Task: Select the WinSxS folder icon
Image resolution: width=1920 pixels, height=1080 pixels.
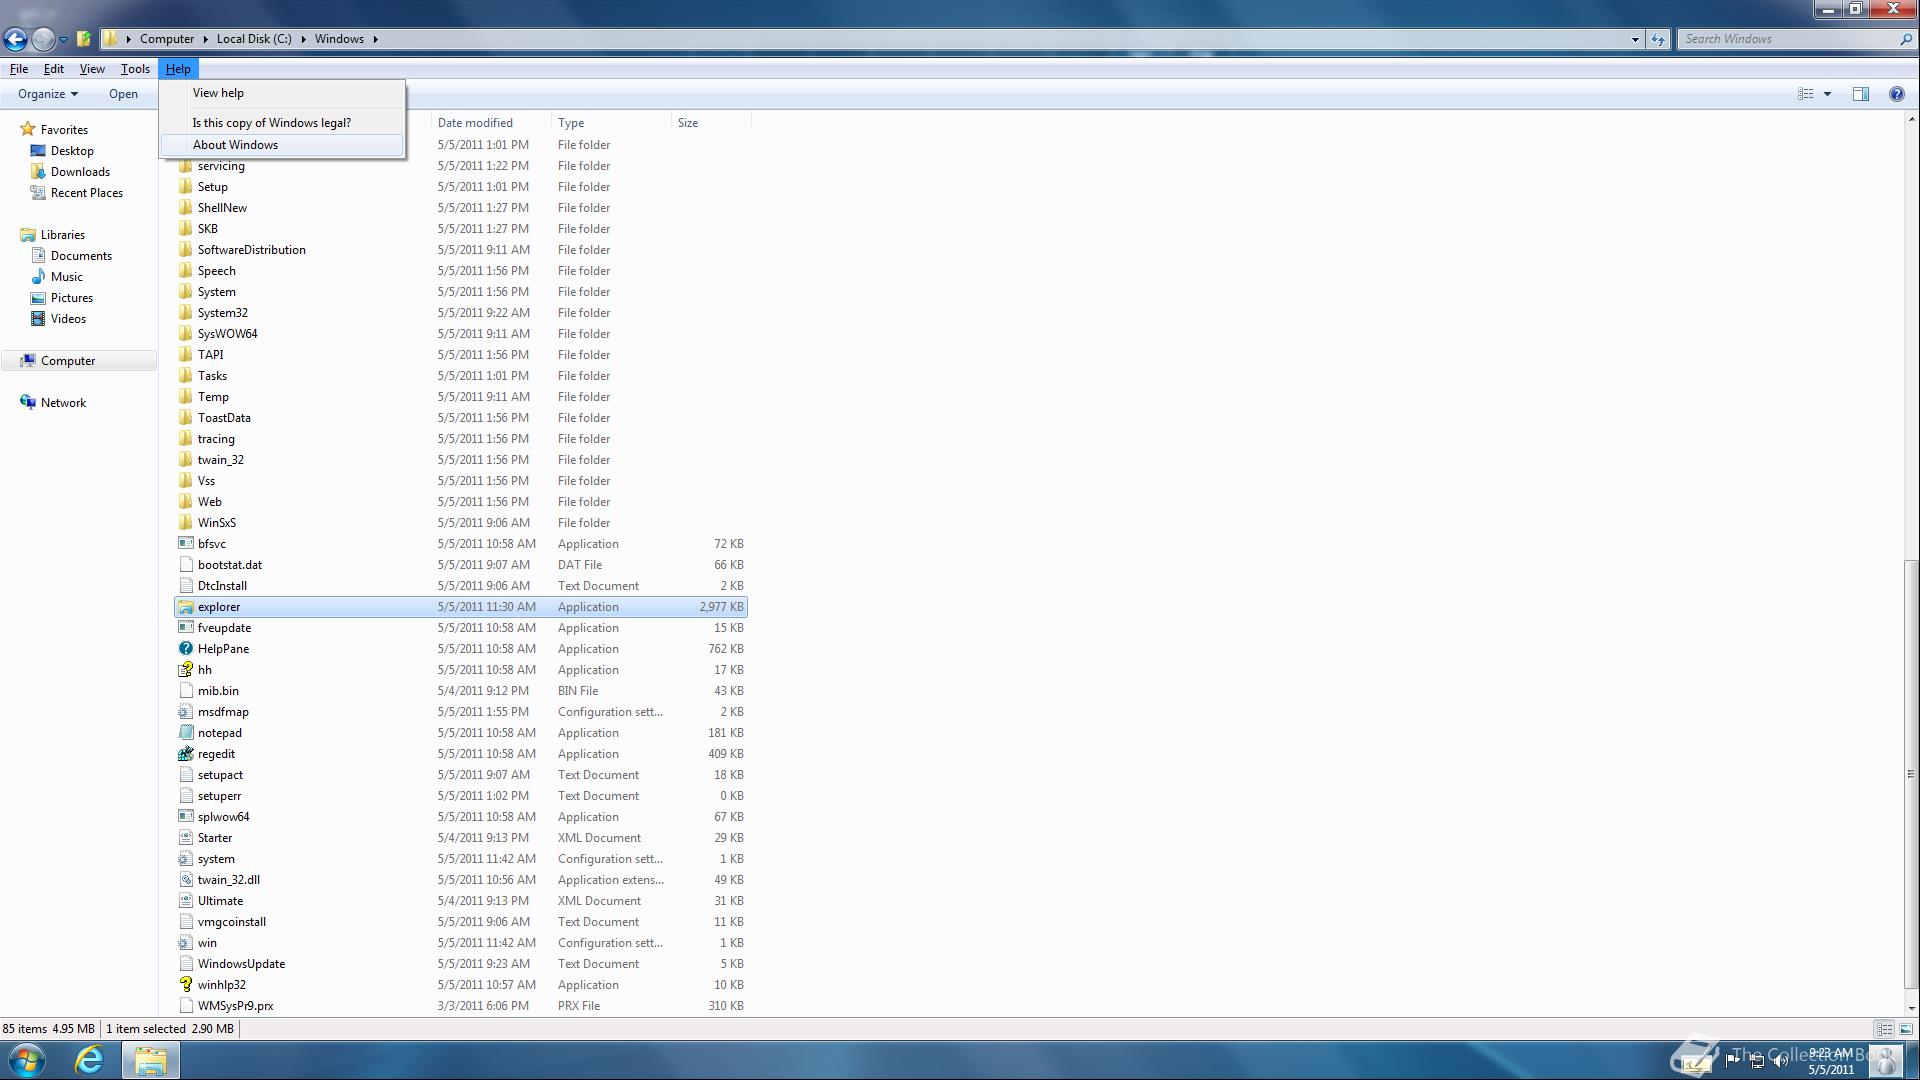Action: pos(185,523)
